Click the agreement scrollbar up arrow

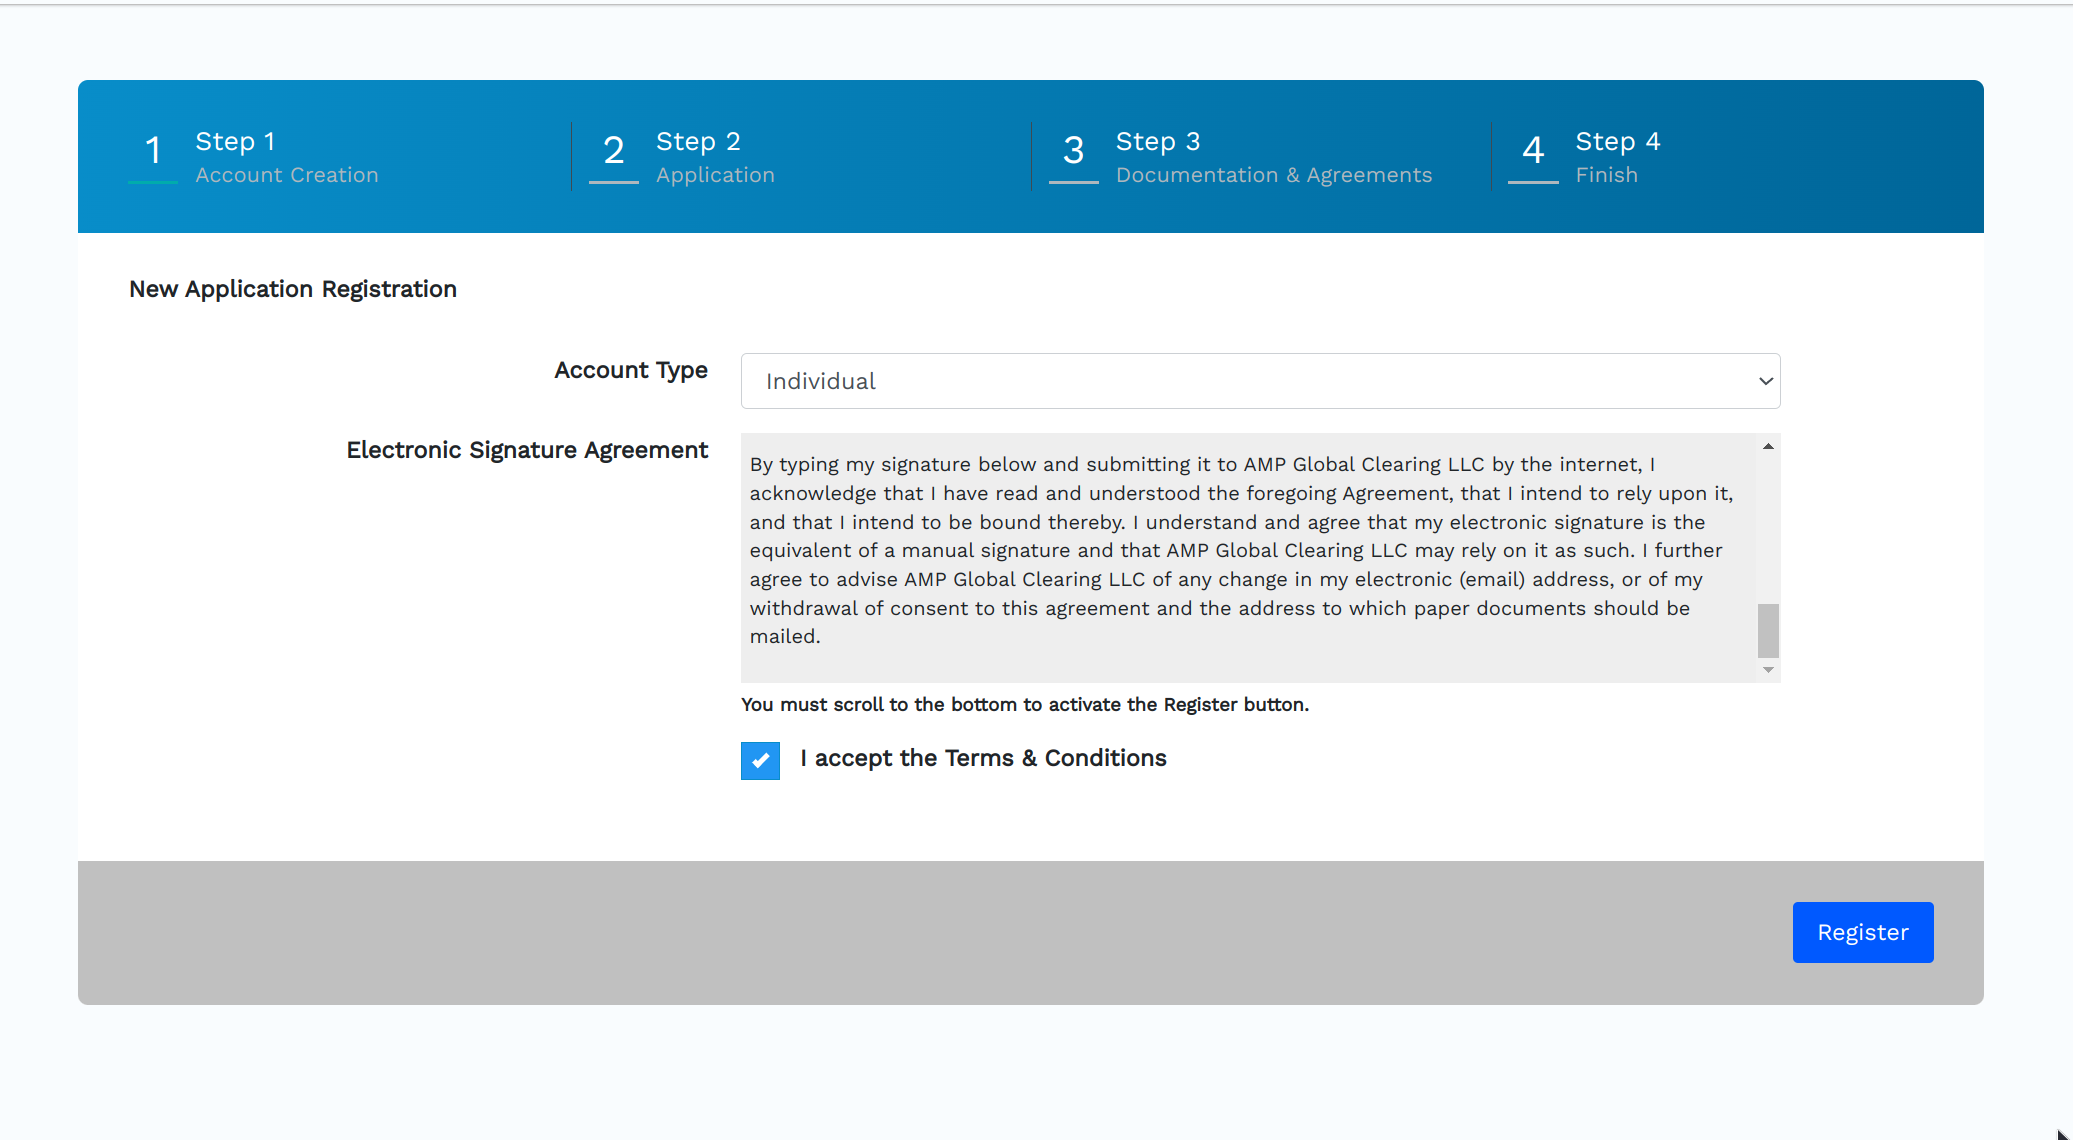tap(1768, 447)
